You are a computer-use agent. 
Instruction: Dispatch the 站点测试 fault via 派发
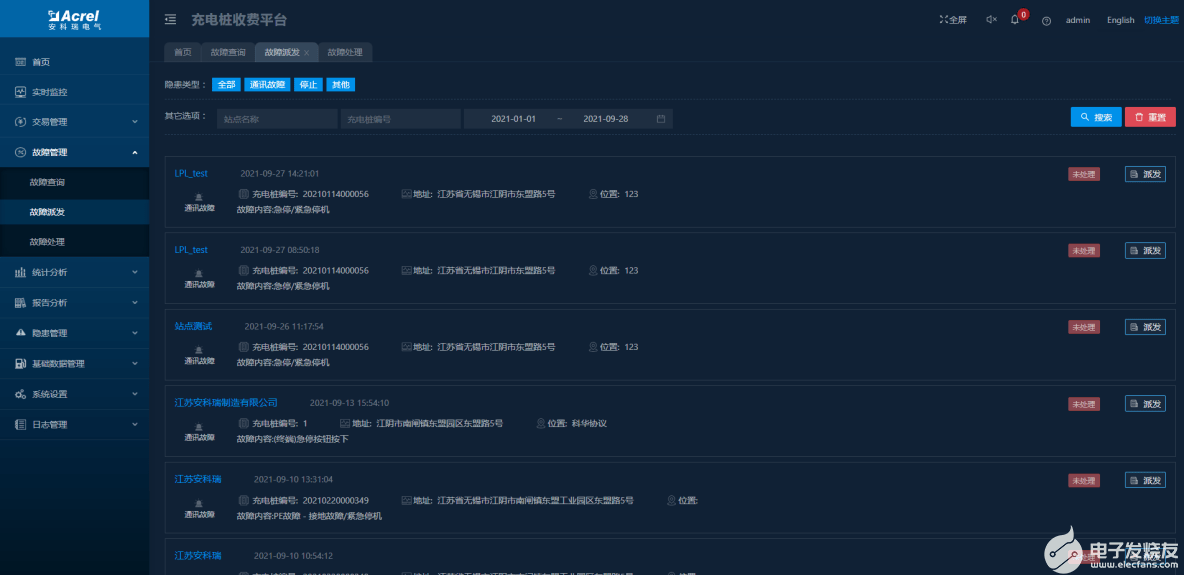click(x=1145, y=327)
